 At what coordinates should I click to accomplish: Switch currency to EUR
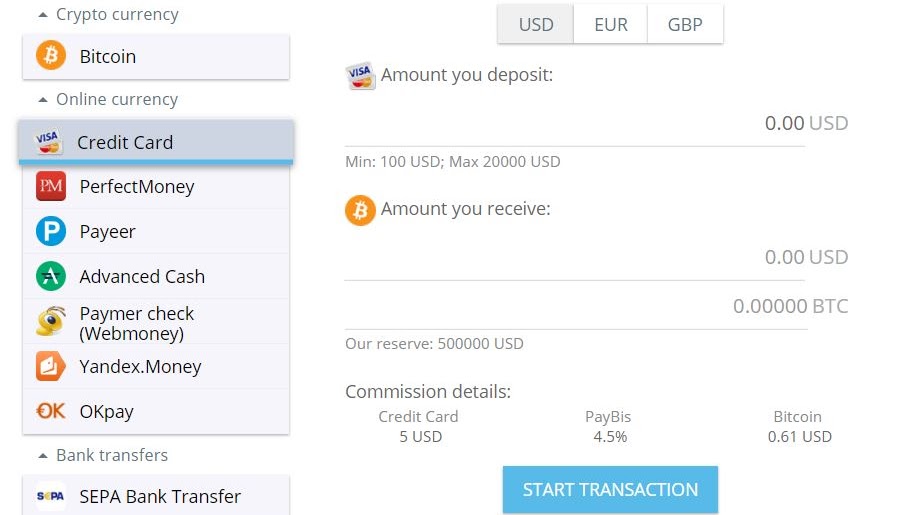(x=611, y=25)
